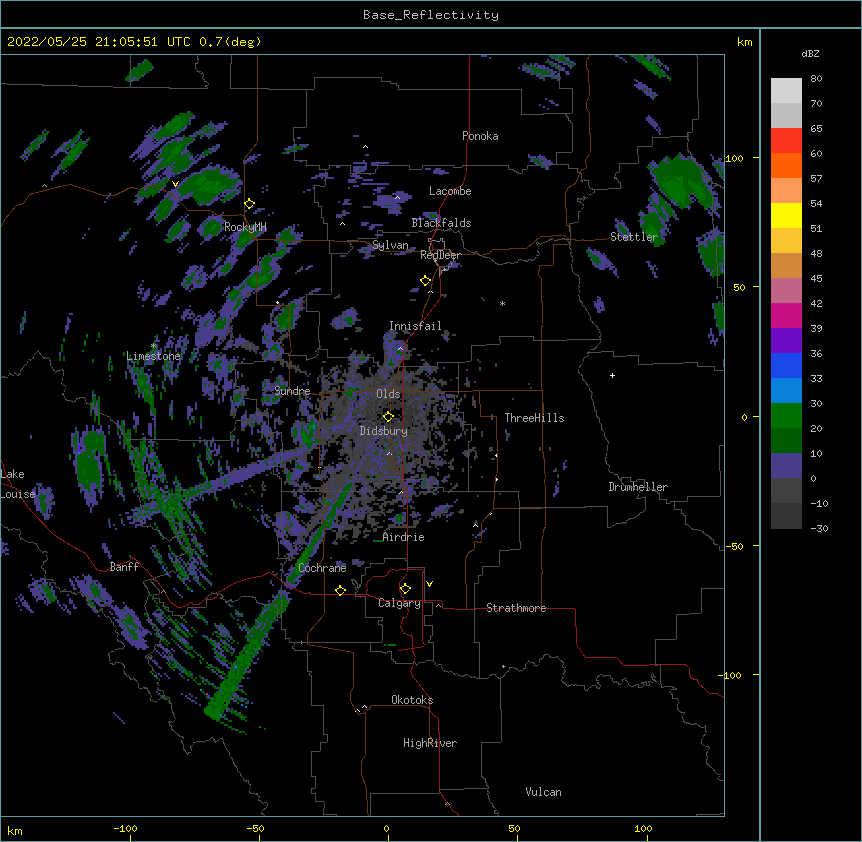Click the Sundre label
Viewport: 862px width, 842px height.
click(x=292, y=391)
